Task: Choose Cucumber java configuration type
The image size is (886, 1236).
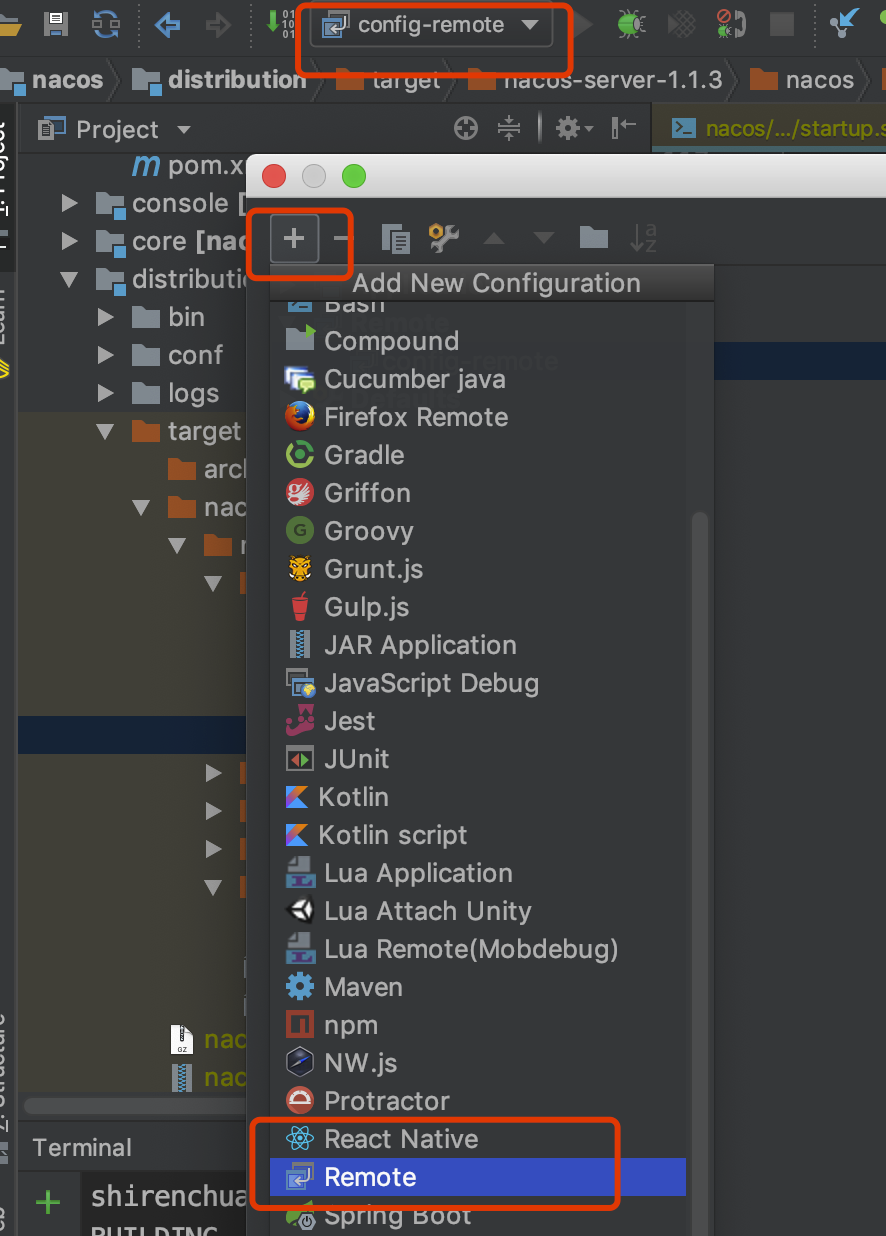Action: point(478,379)
